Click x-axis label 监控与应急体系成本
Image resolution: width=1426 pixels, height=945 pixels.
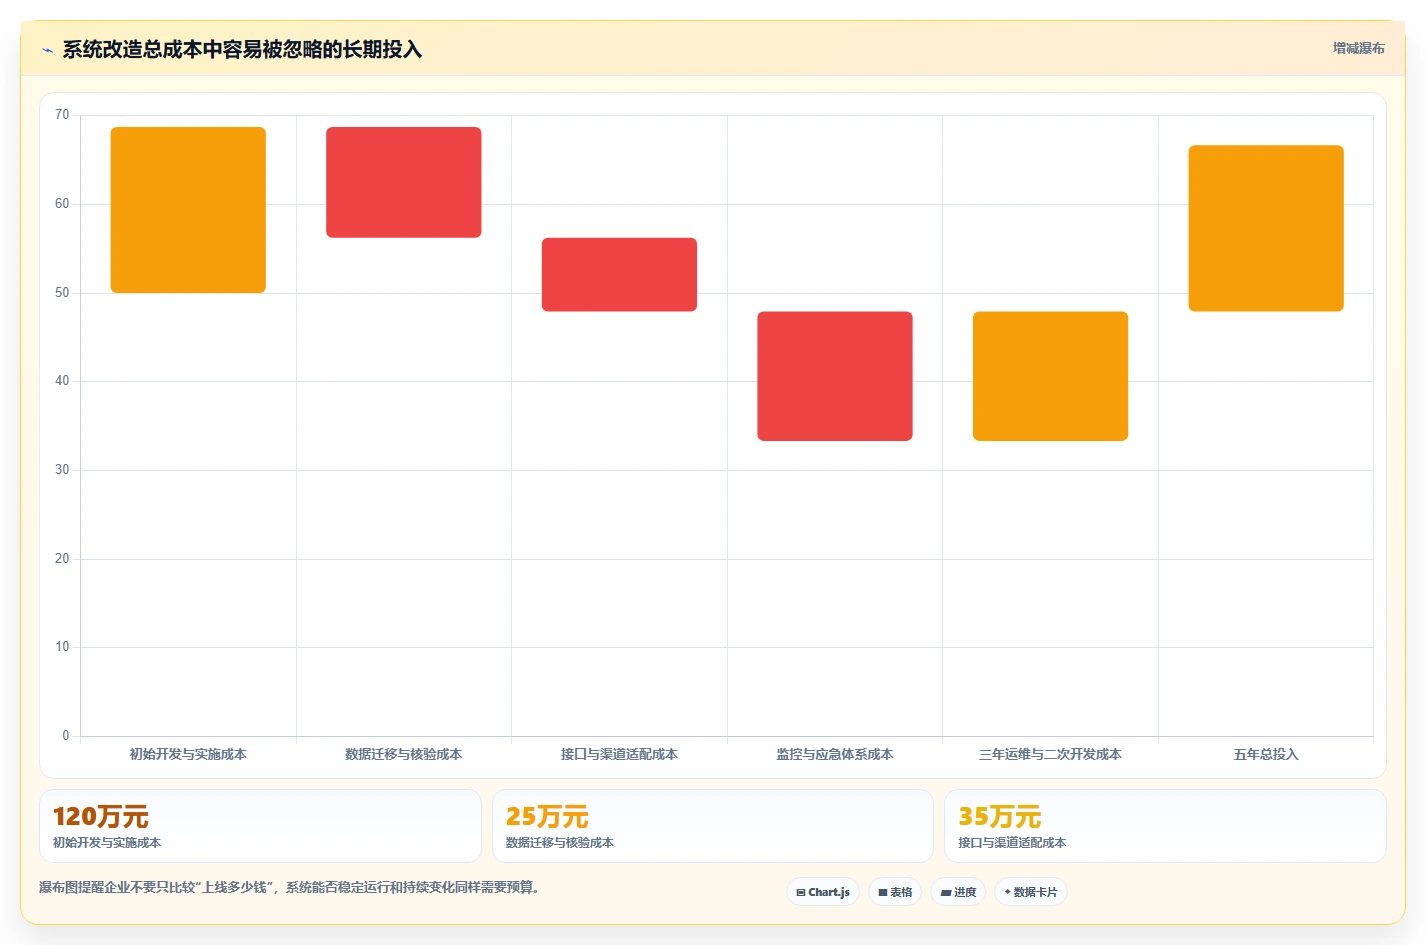click(835, 754)
